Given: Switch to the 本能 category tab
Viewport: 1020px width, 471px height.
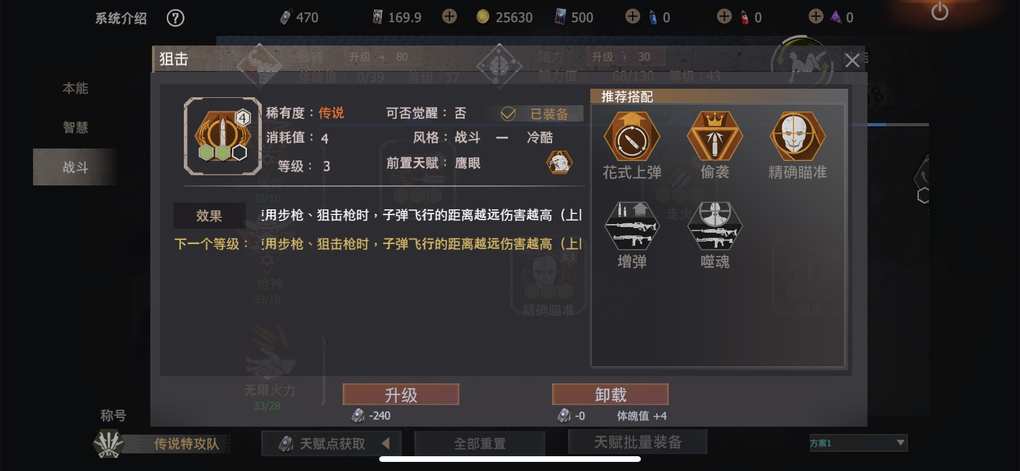Looking at the screenshot, I should point(75,88).
